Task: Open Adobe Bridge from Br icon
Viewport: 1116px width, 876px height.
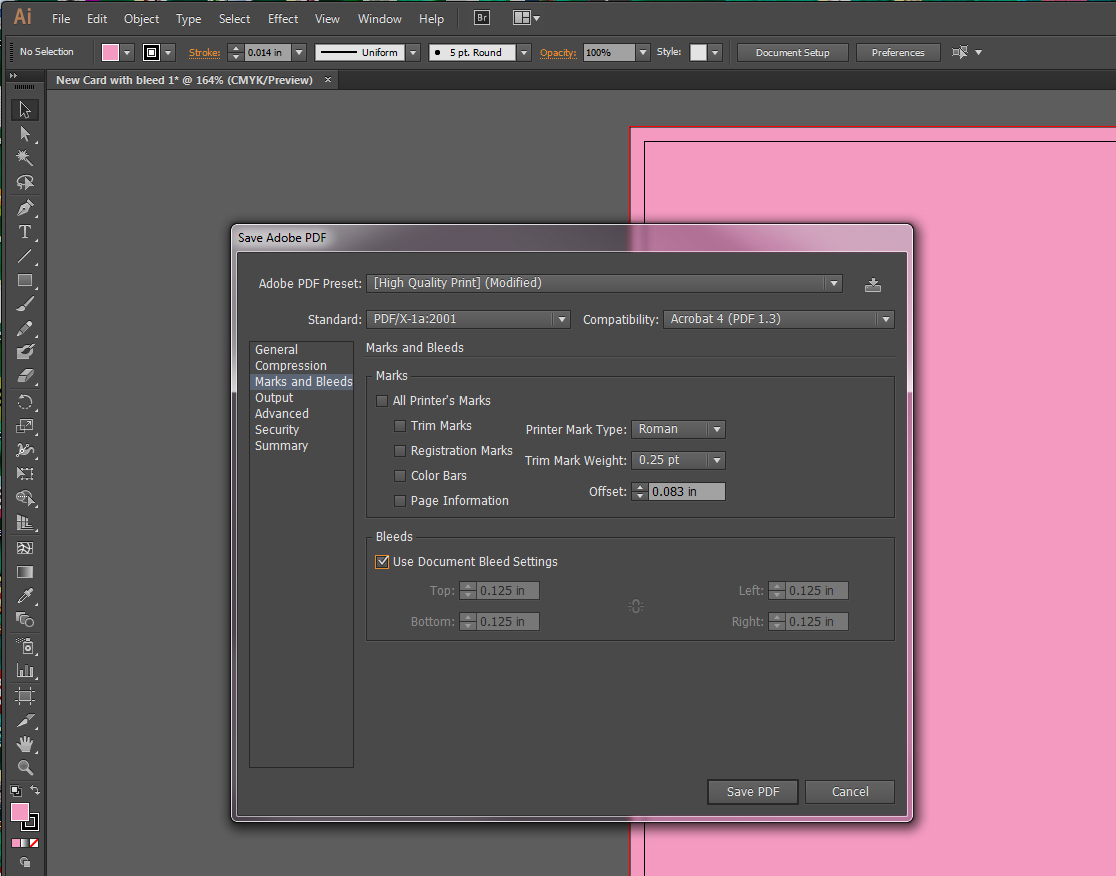Action: click(x=482, y=18)
